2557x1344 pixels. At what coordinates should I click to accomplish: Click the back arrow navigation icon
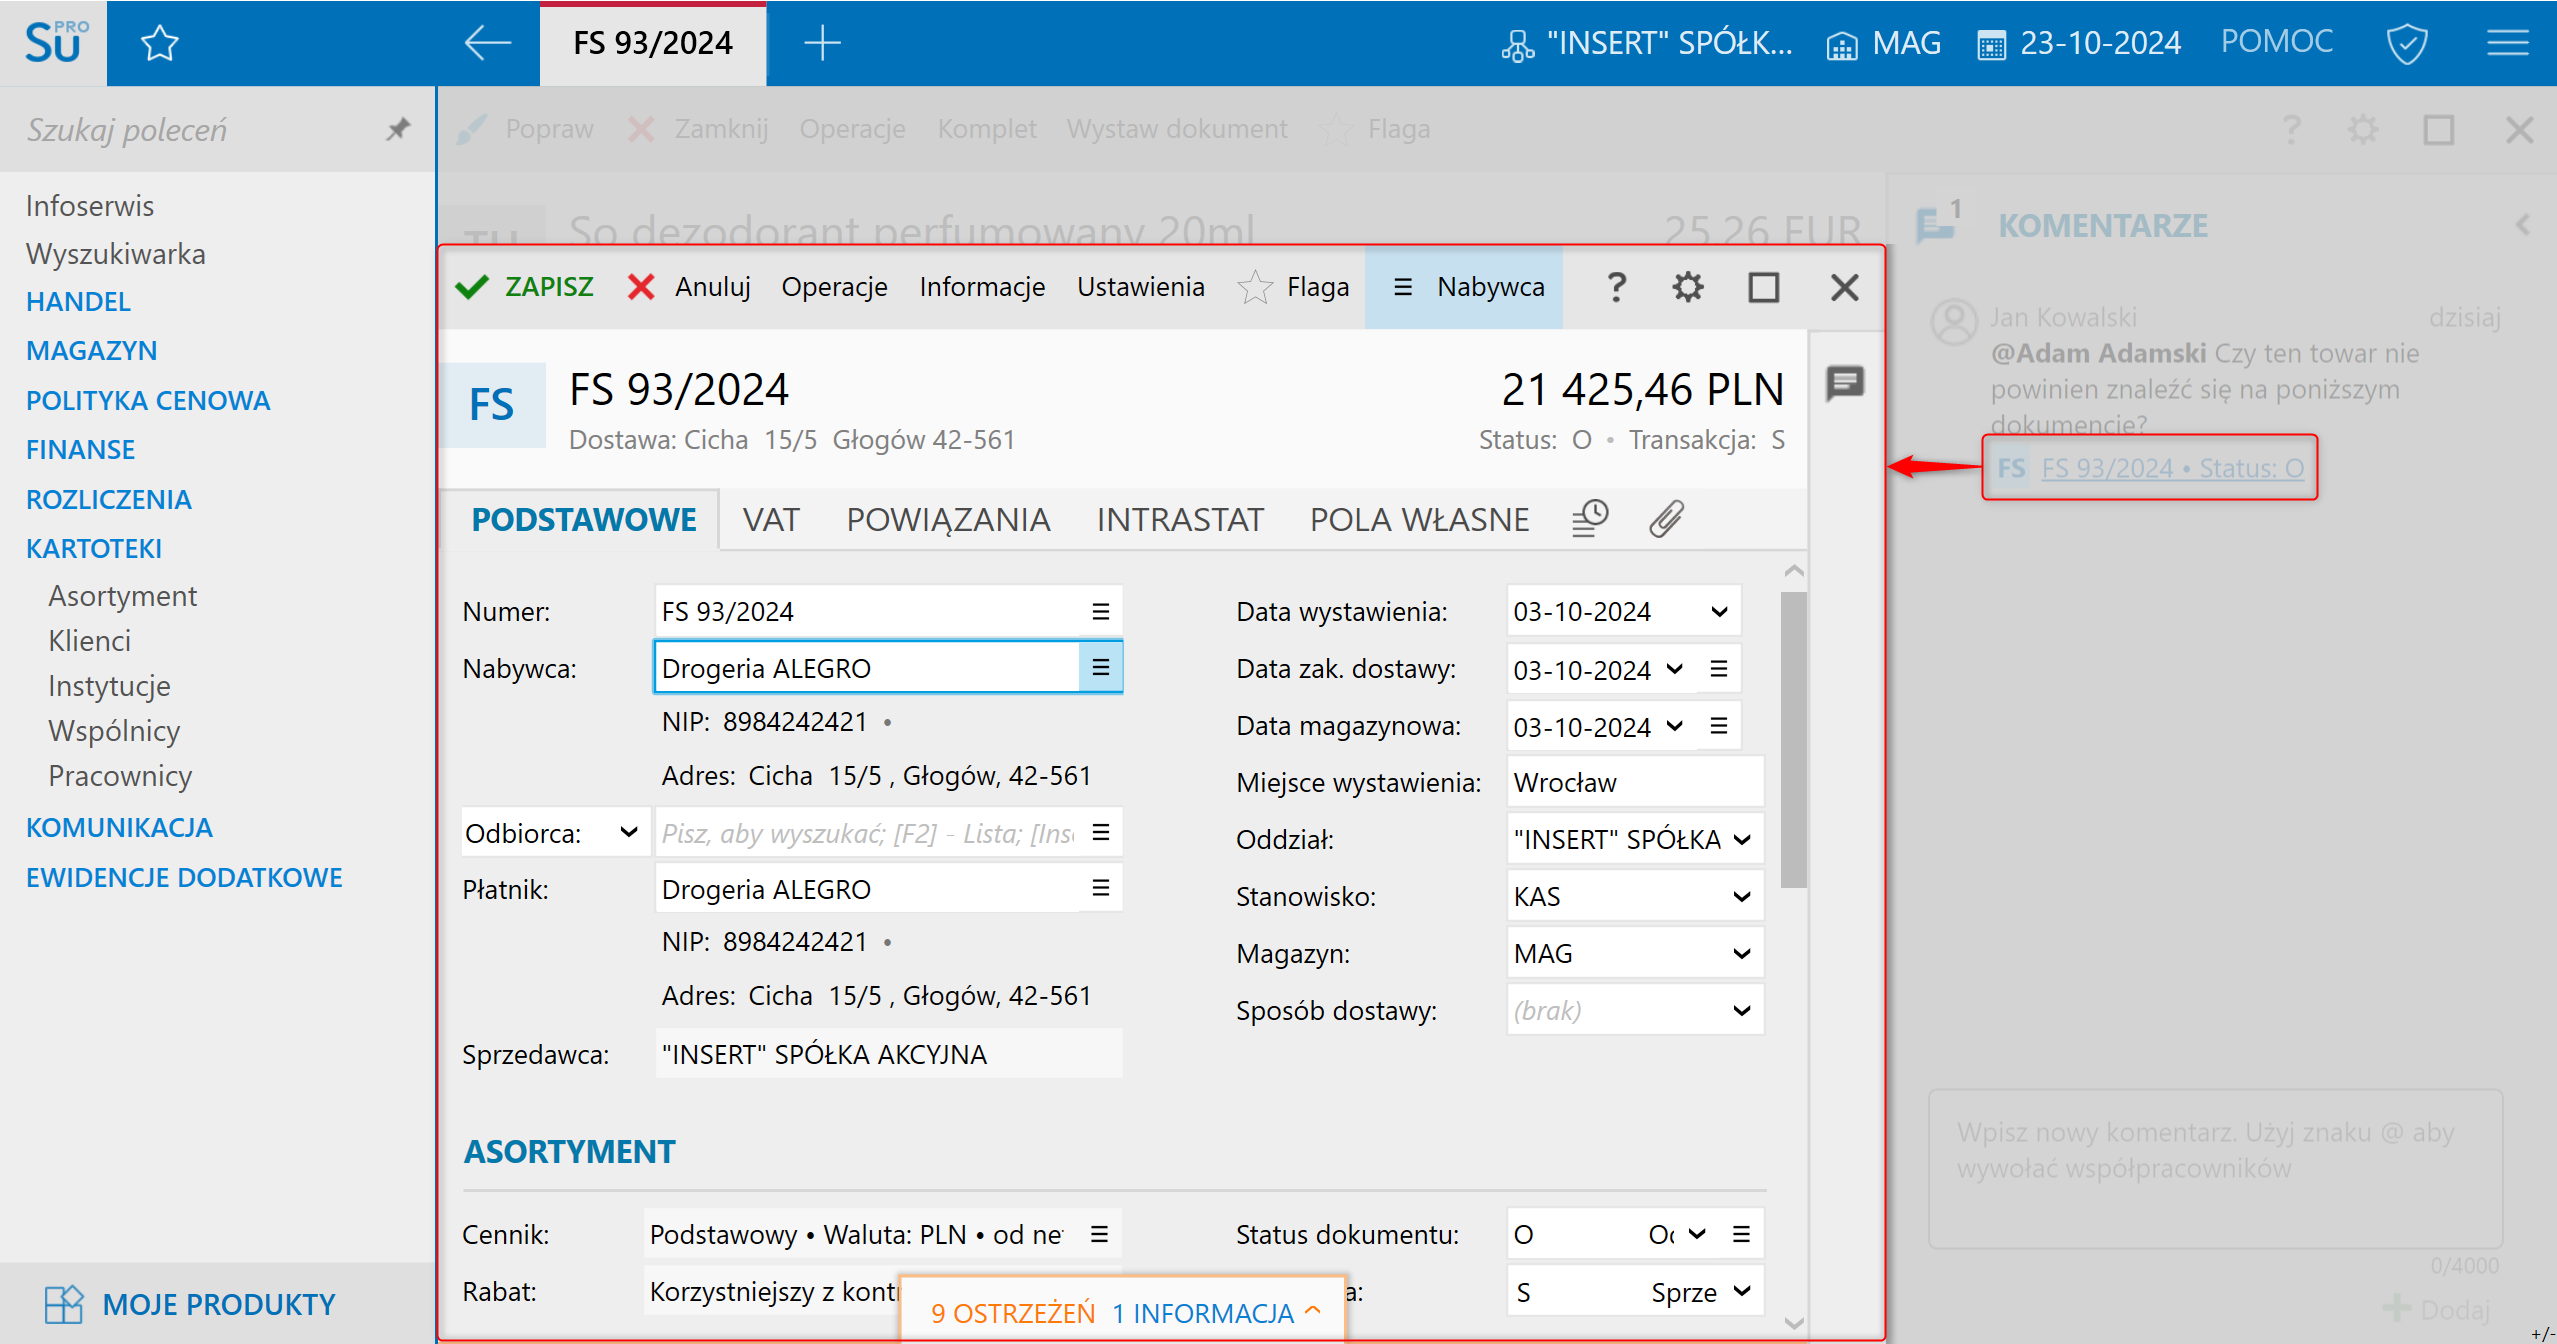pos(488,43)
